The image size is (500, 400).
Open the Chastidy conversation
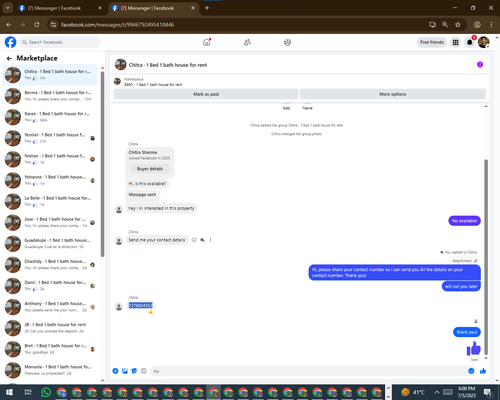tap(50, 265)
